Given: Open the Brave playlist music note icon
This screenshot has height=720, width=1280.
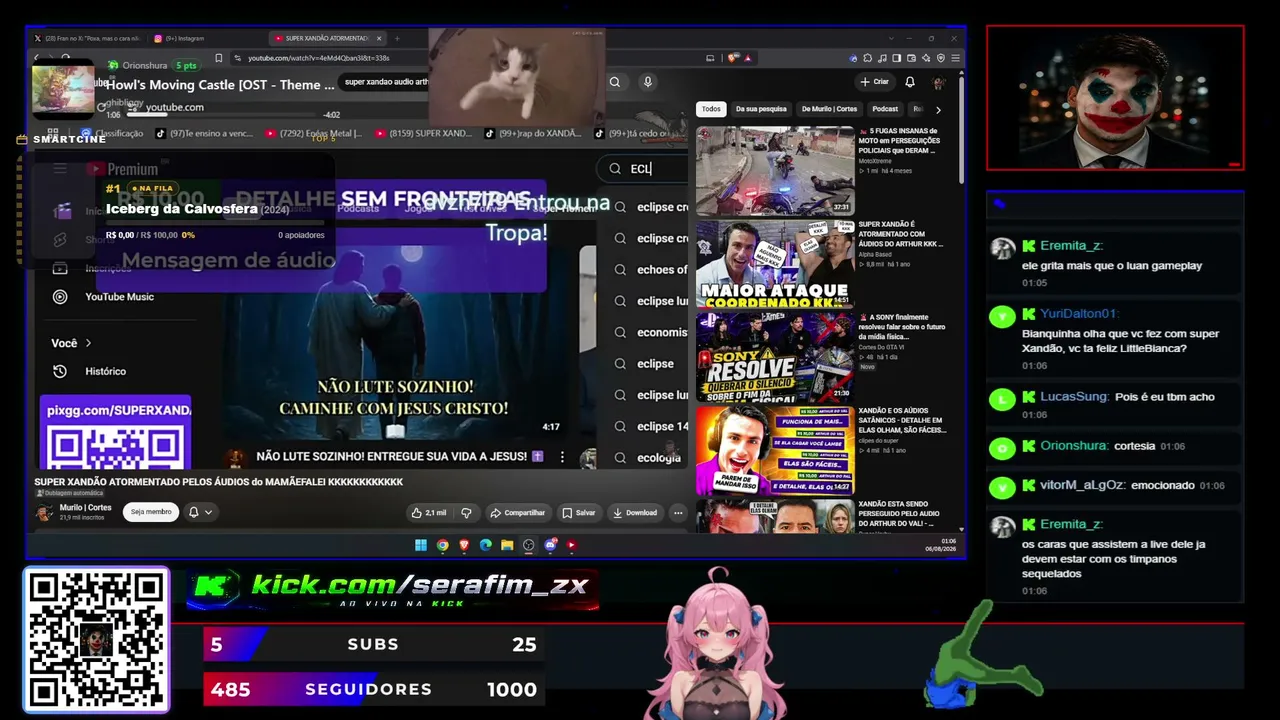Looking at the screenshot, I should click(x=883, y=58).
